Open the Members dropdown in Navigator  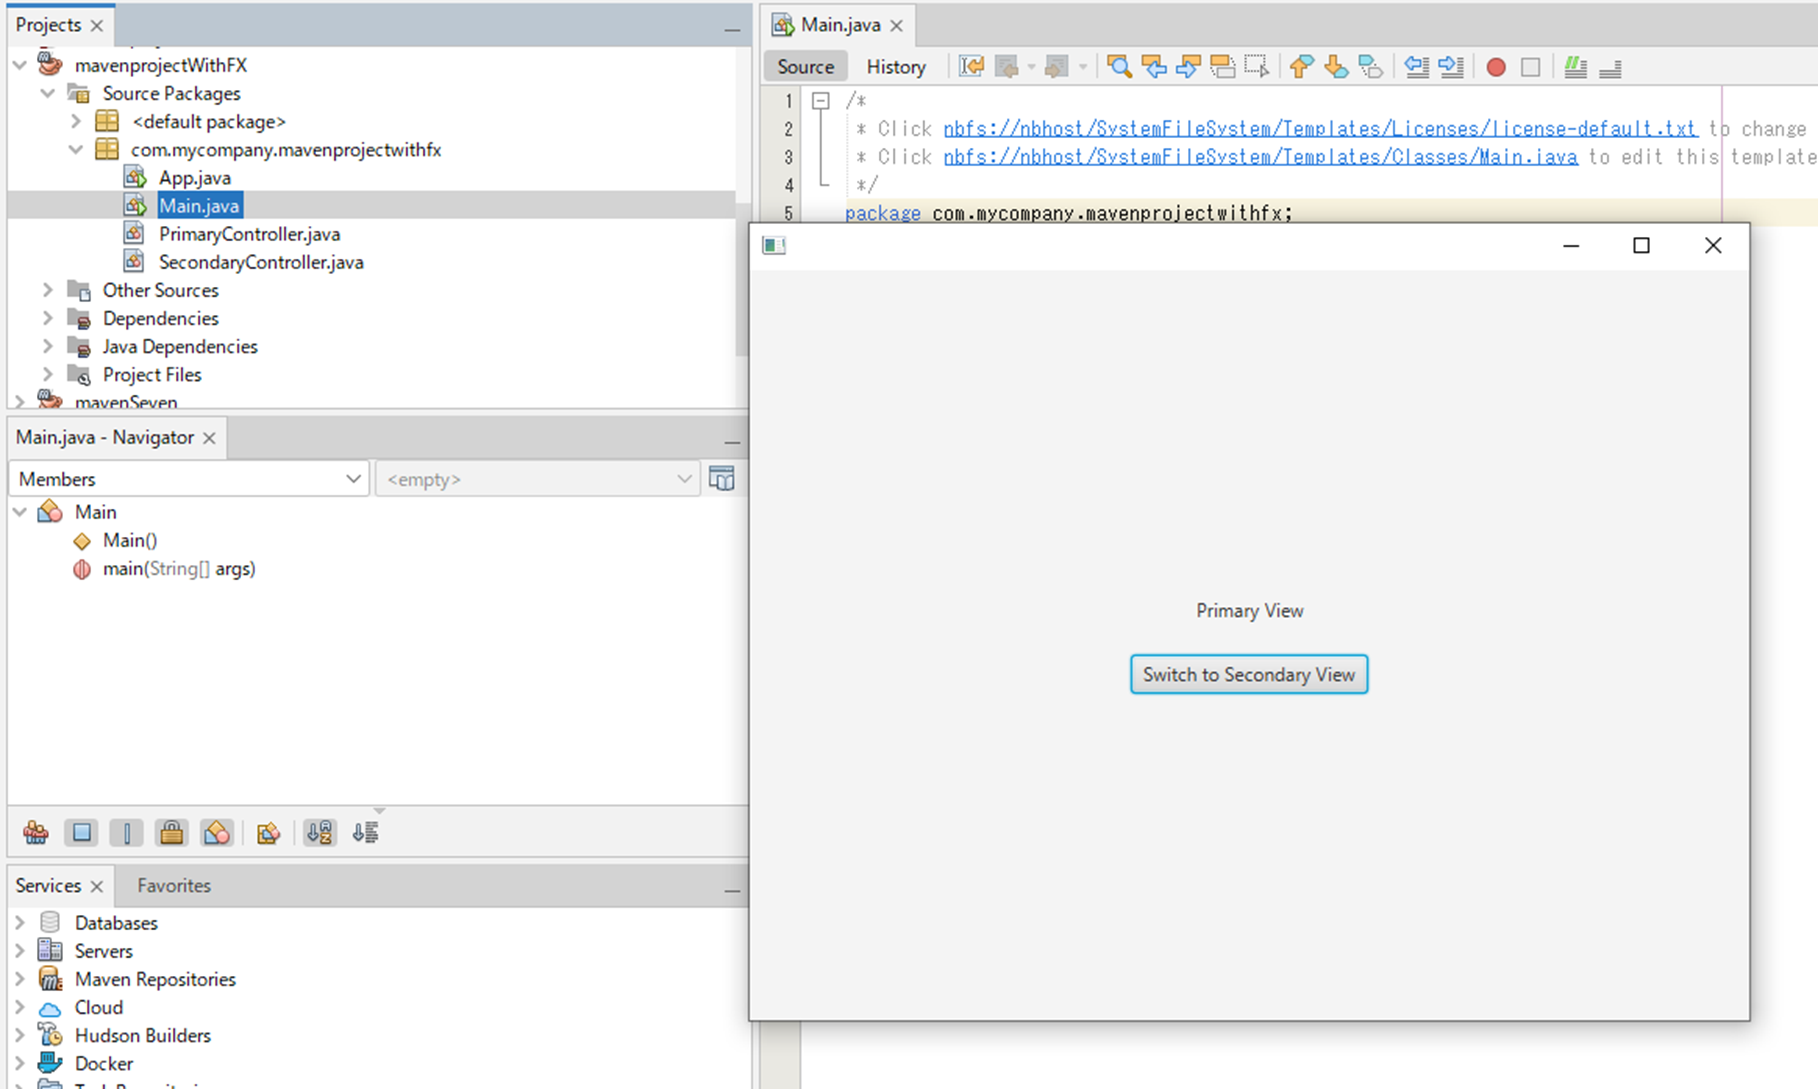[188, 478]
